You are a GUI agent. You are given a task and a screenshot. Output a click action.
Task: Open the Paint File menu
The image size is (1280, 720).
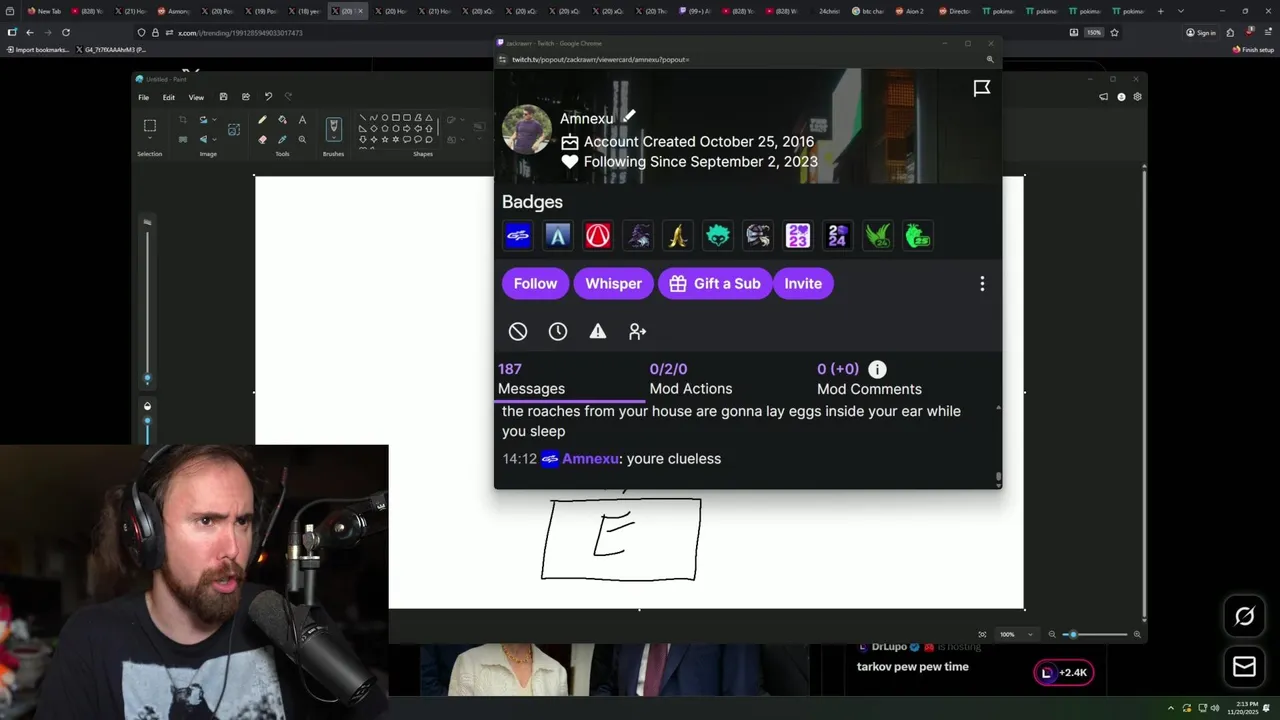coord(144,97)
